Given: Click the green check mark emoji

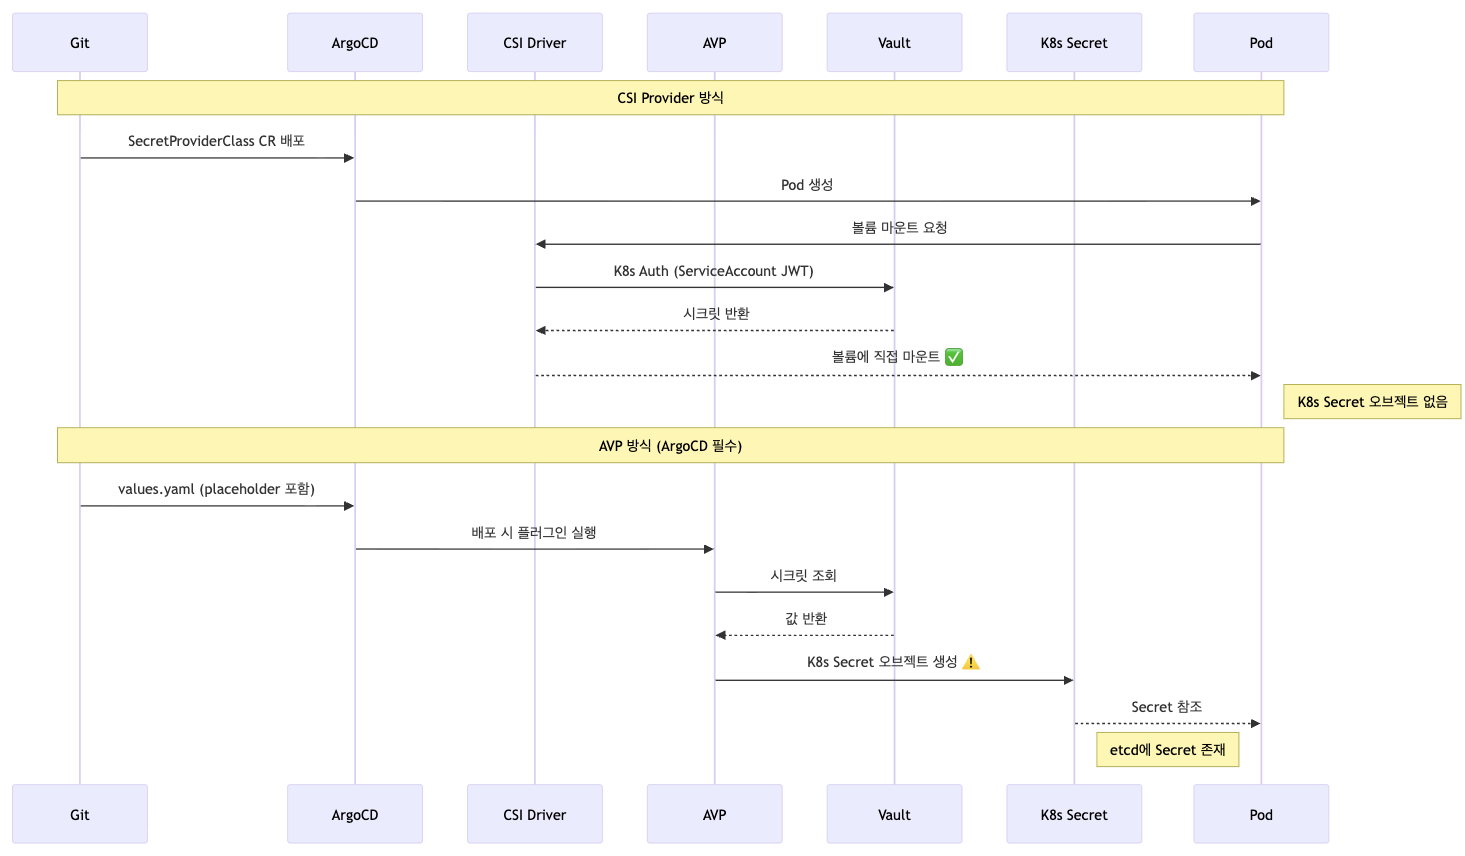Looking at the screenshot, I should tap(954, 357).
